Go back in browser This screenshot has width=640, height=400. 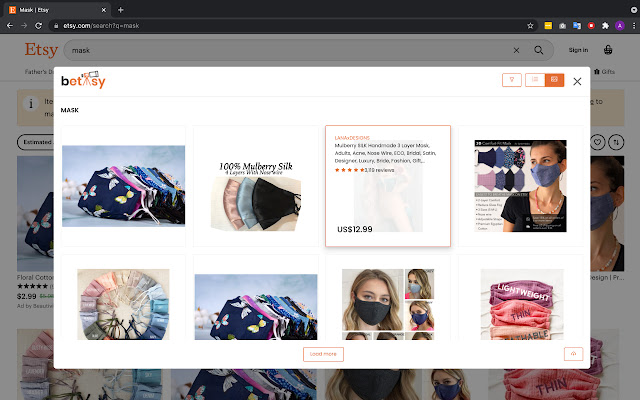pyautogui.click(x=10, y=25)
